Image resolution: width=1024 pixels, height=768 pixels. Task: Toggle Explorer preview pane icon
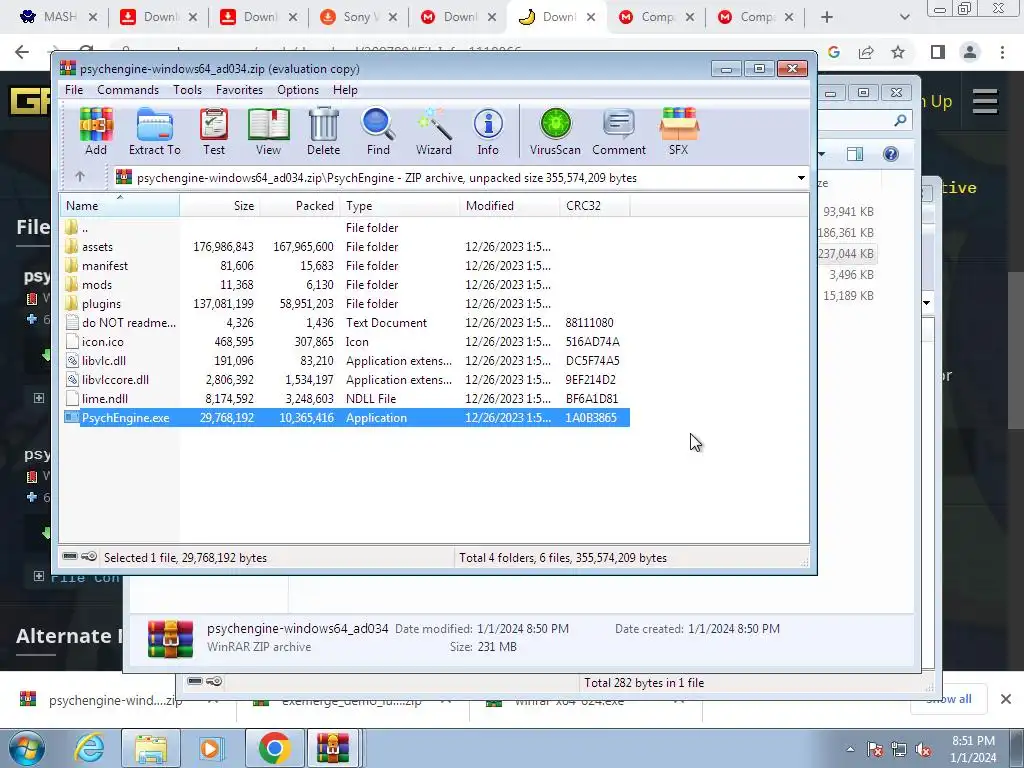point(855,153)
